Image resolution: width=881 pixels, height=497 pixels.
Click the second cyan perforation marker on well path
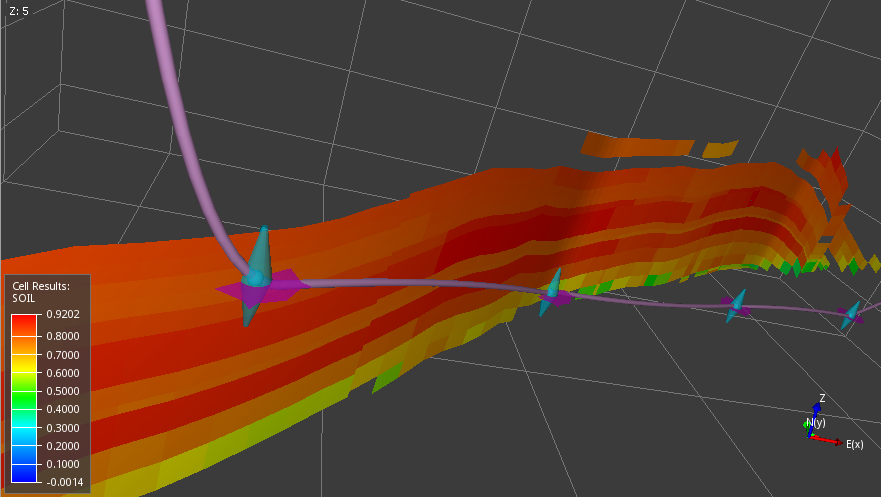[x=551, y=291]
